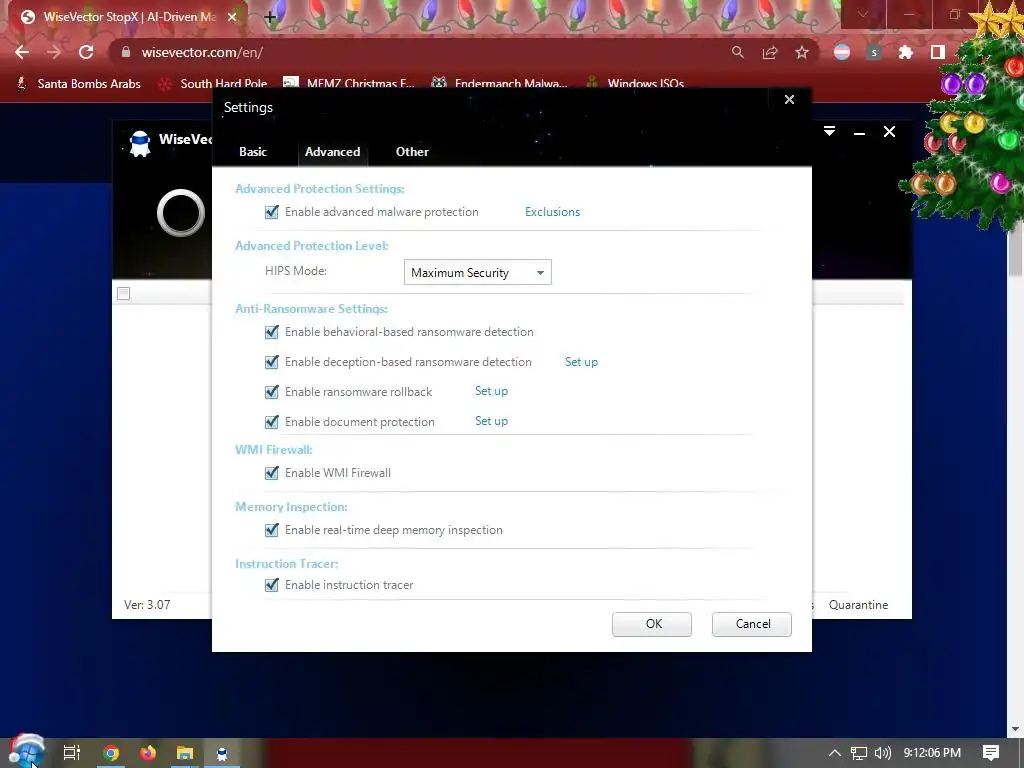Confirm settings with OK button
This screenshot has height=768, width=1024.
coord(652,624)
